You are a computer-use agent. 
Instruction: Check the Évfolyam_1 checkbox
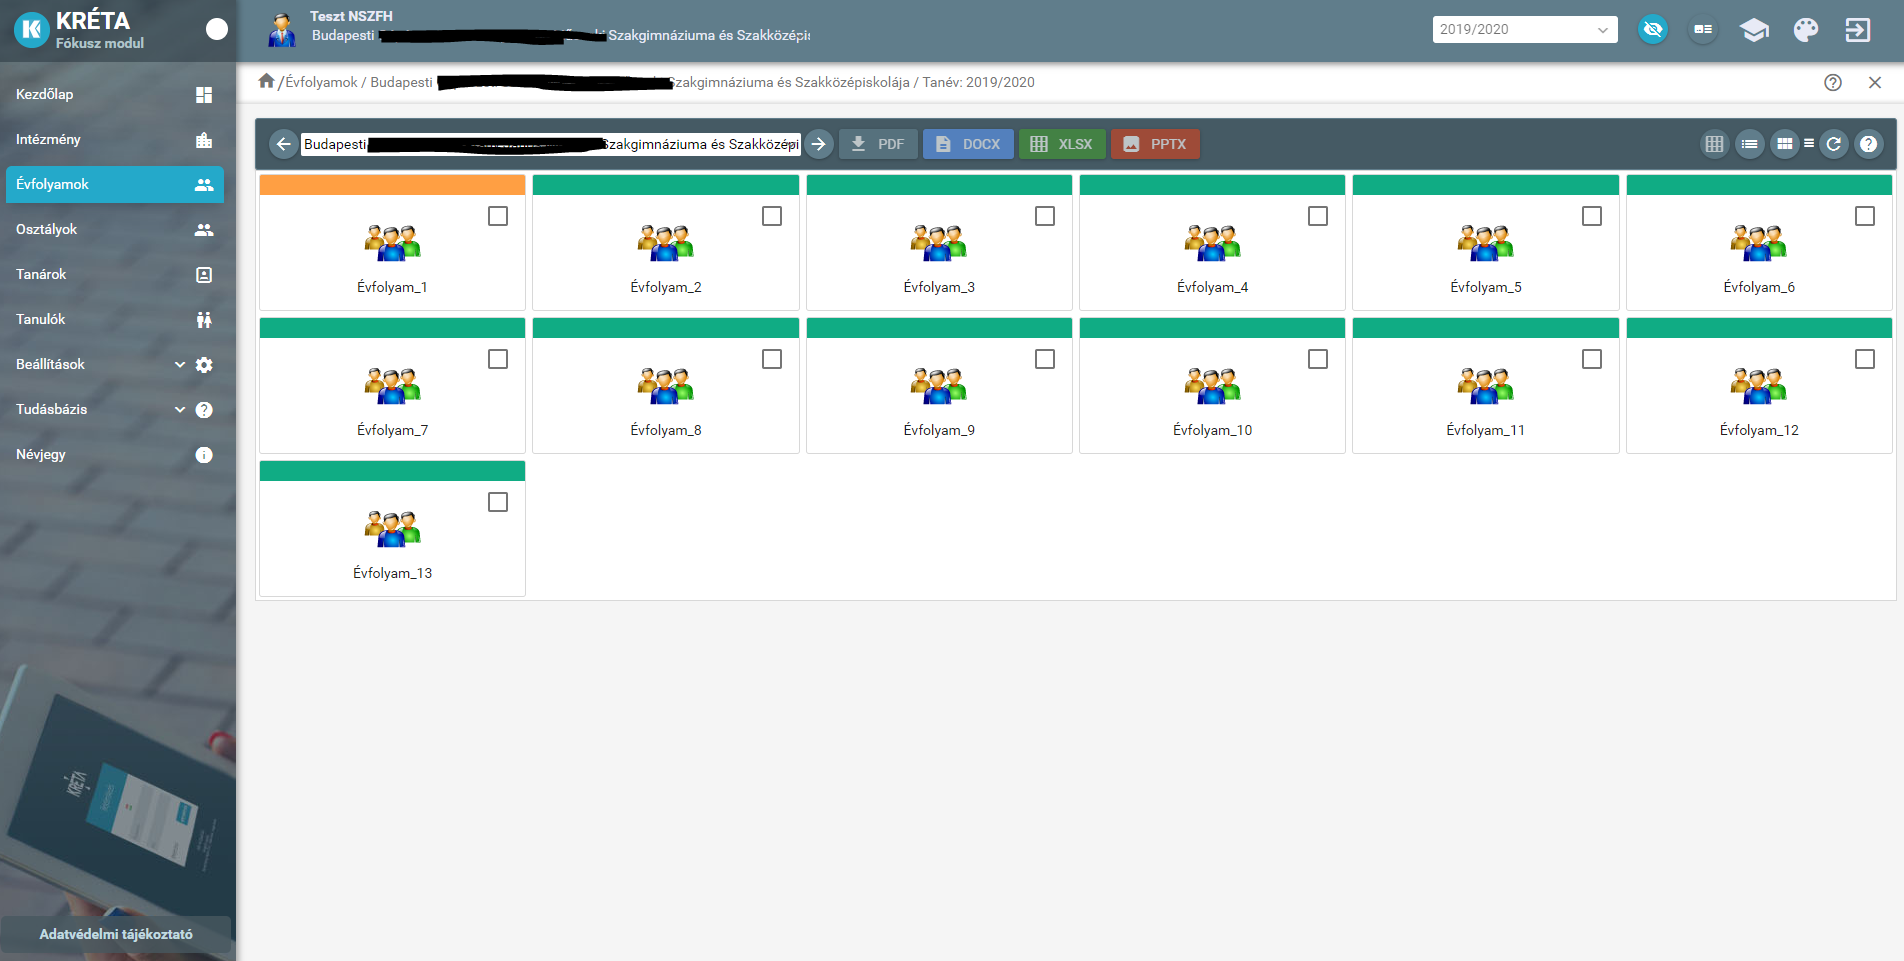[x=498, y=216]
